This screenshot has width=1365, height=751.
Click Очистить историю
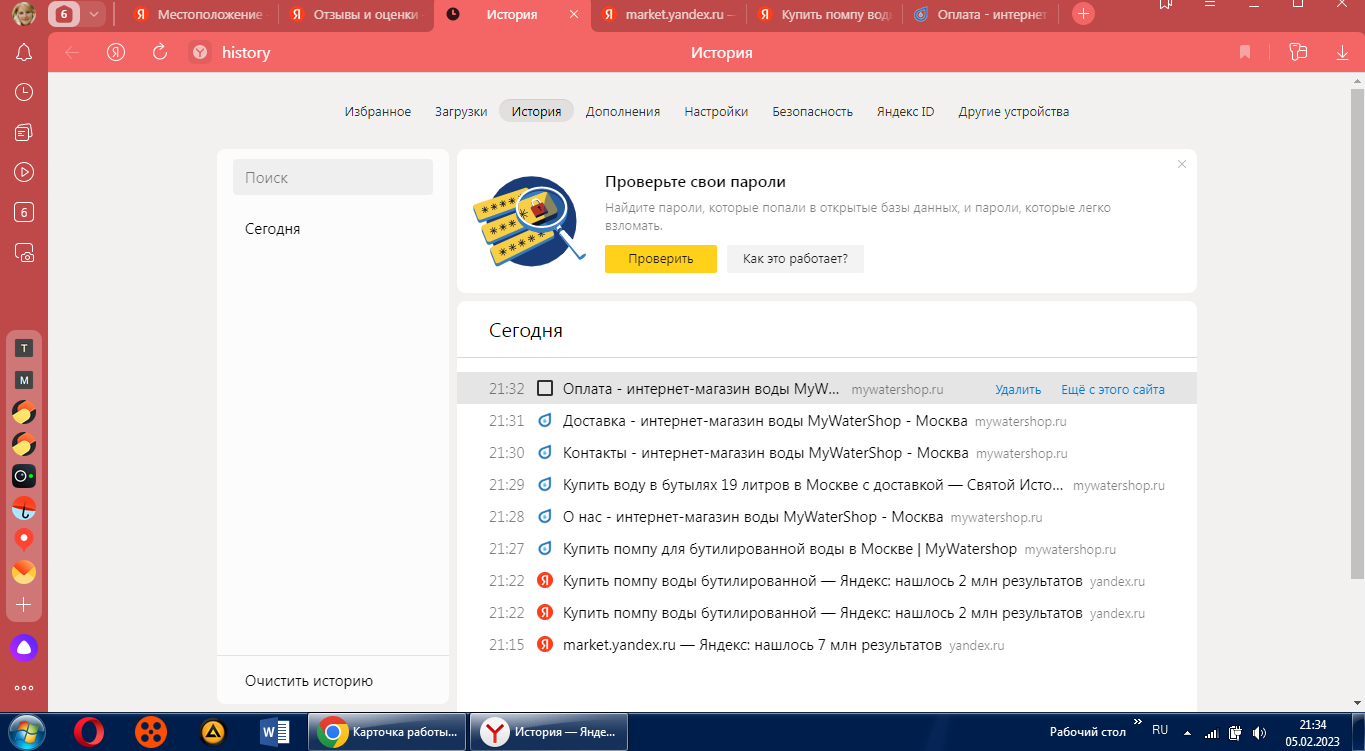309,681
